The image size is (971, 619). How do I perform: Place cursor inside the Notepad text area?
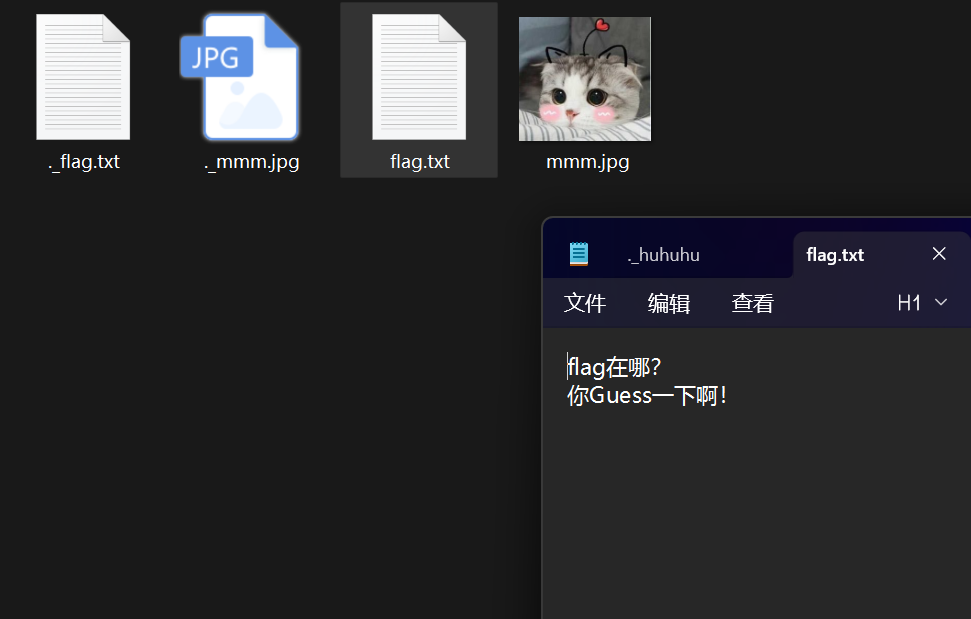(750, 480)
